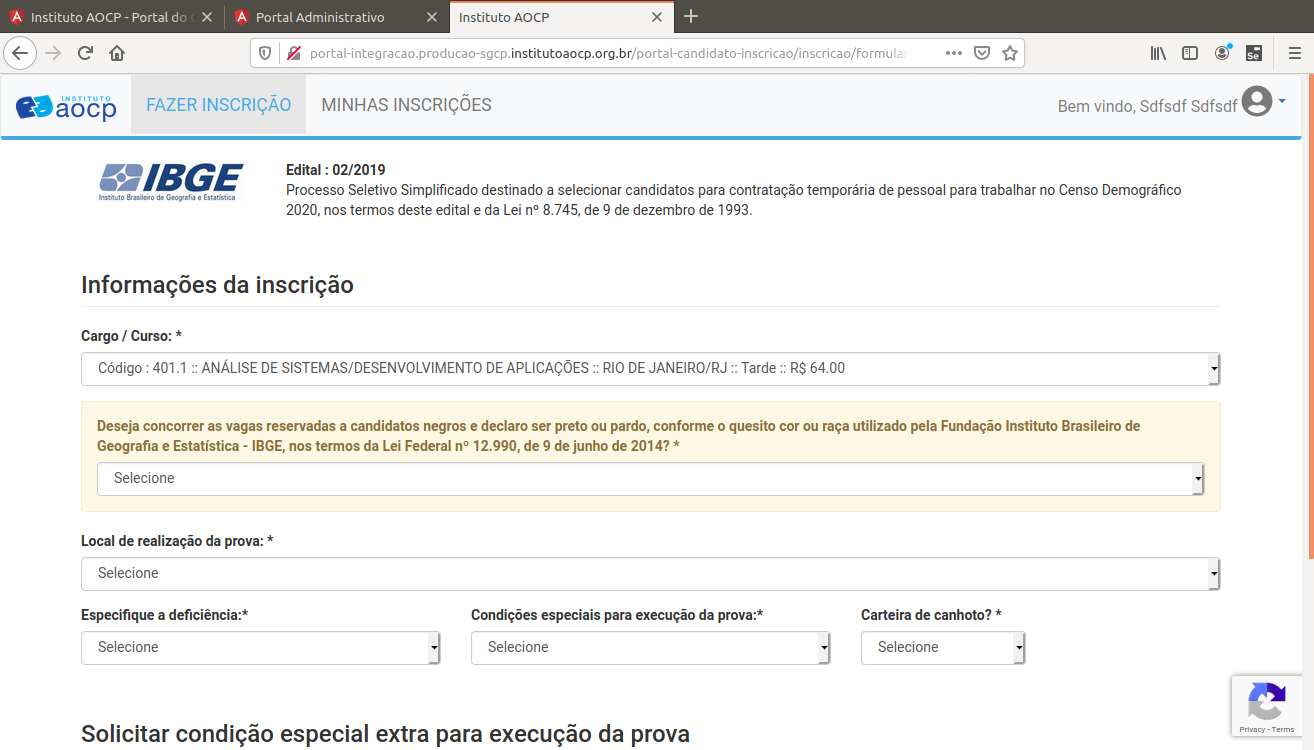The image size is (1314, 750).
Task: Open a new browser tab
Action: [690, 17]
